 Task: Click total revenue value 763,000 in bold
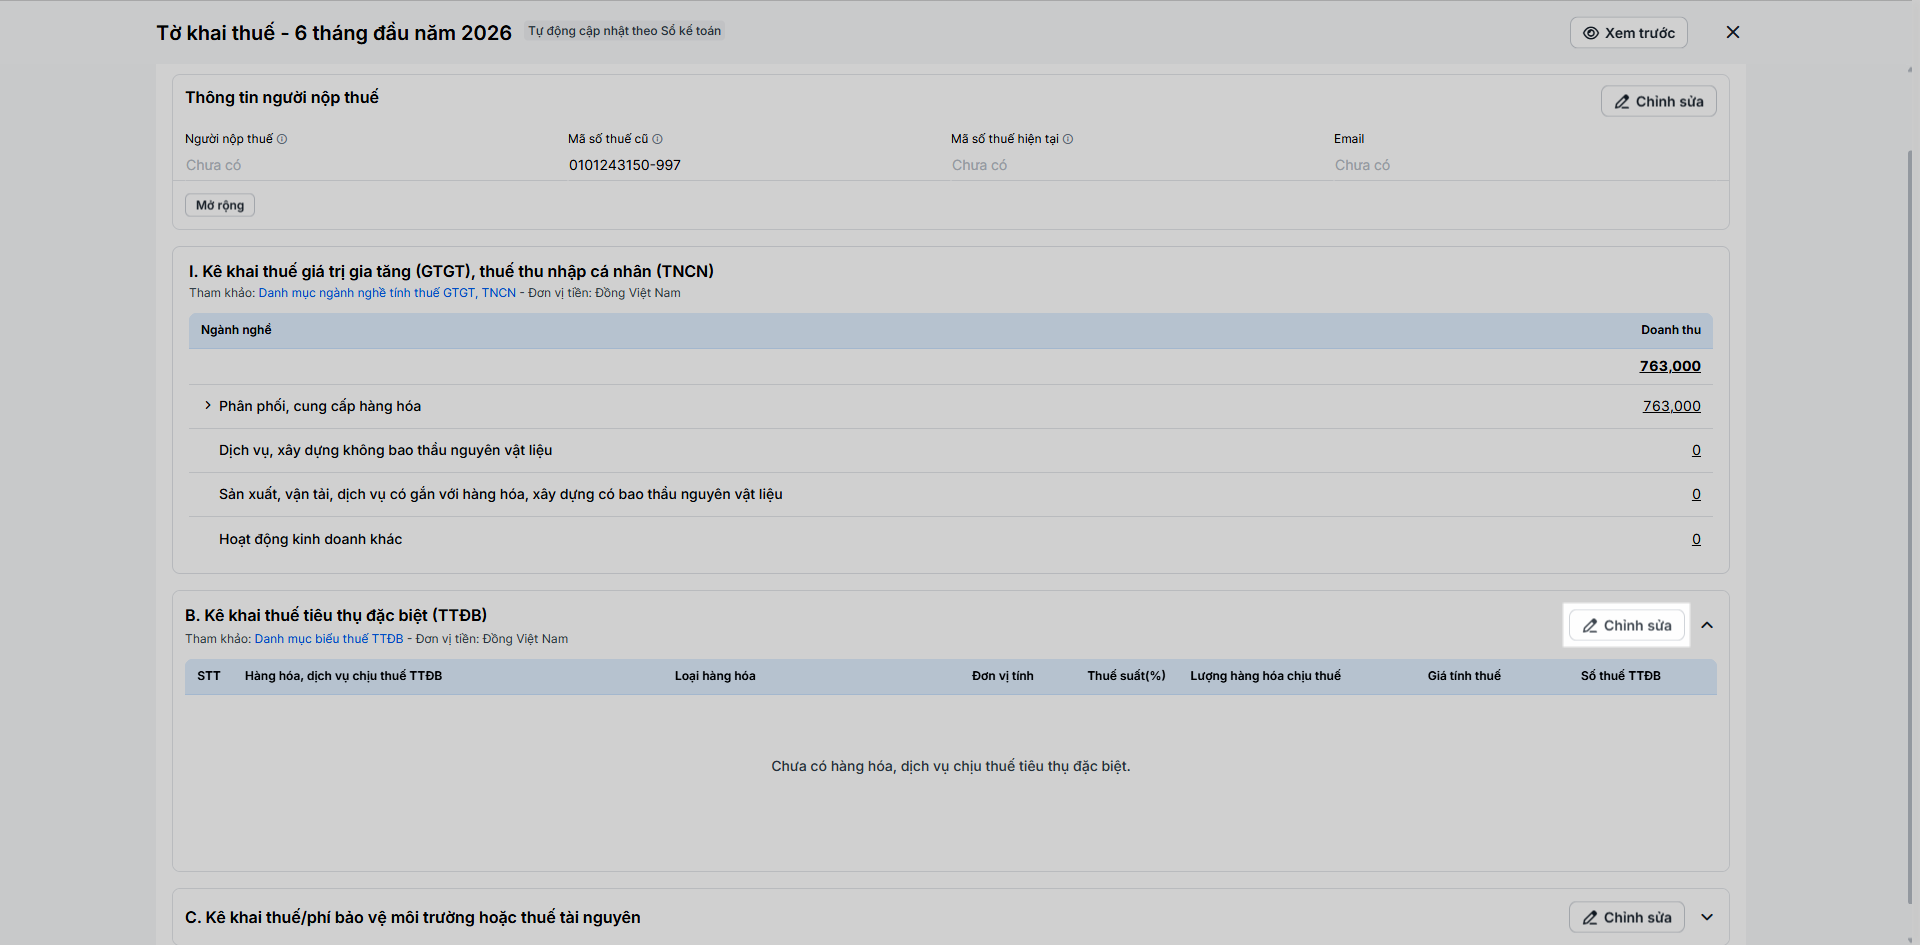(1670, 366)
